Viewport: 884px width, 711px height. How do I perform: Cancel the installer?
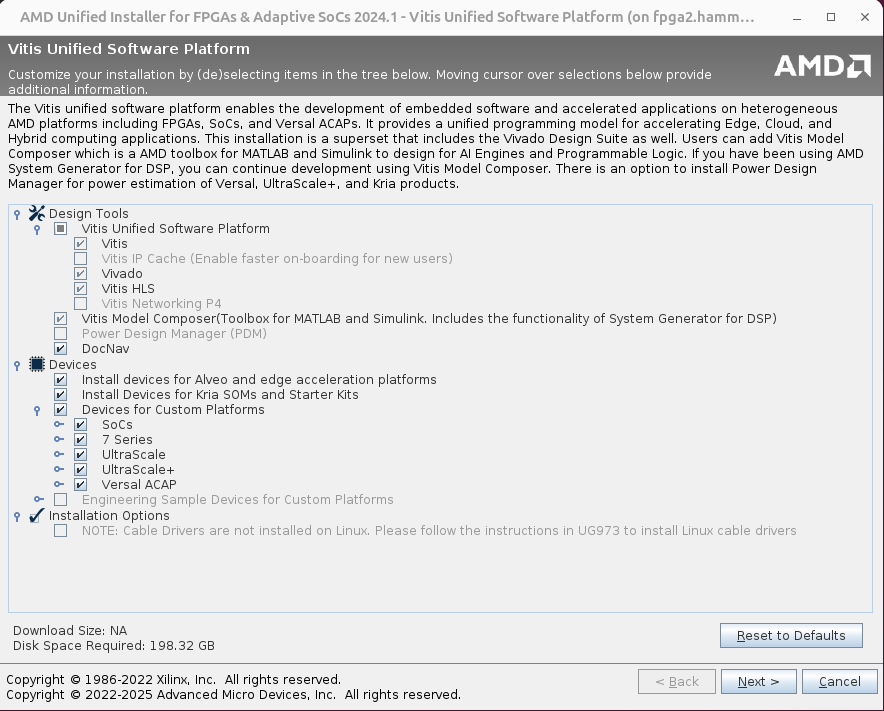click(840, 682)
